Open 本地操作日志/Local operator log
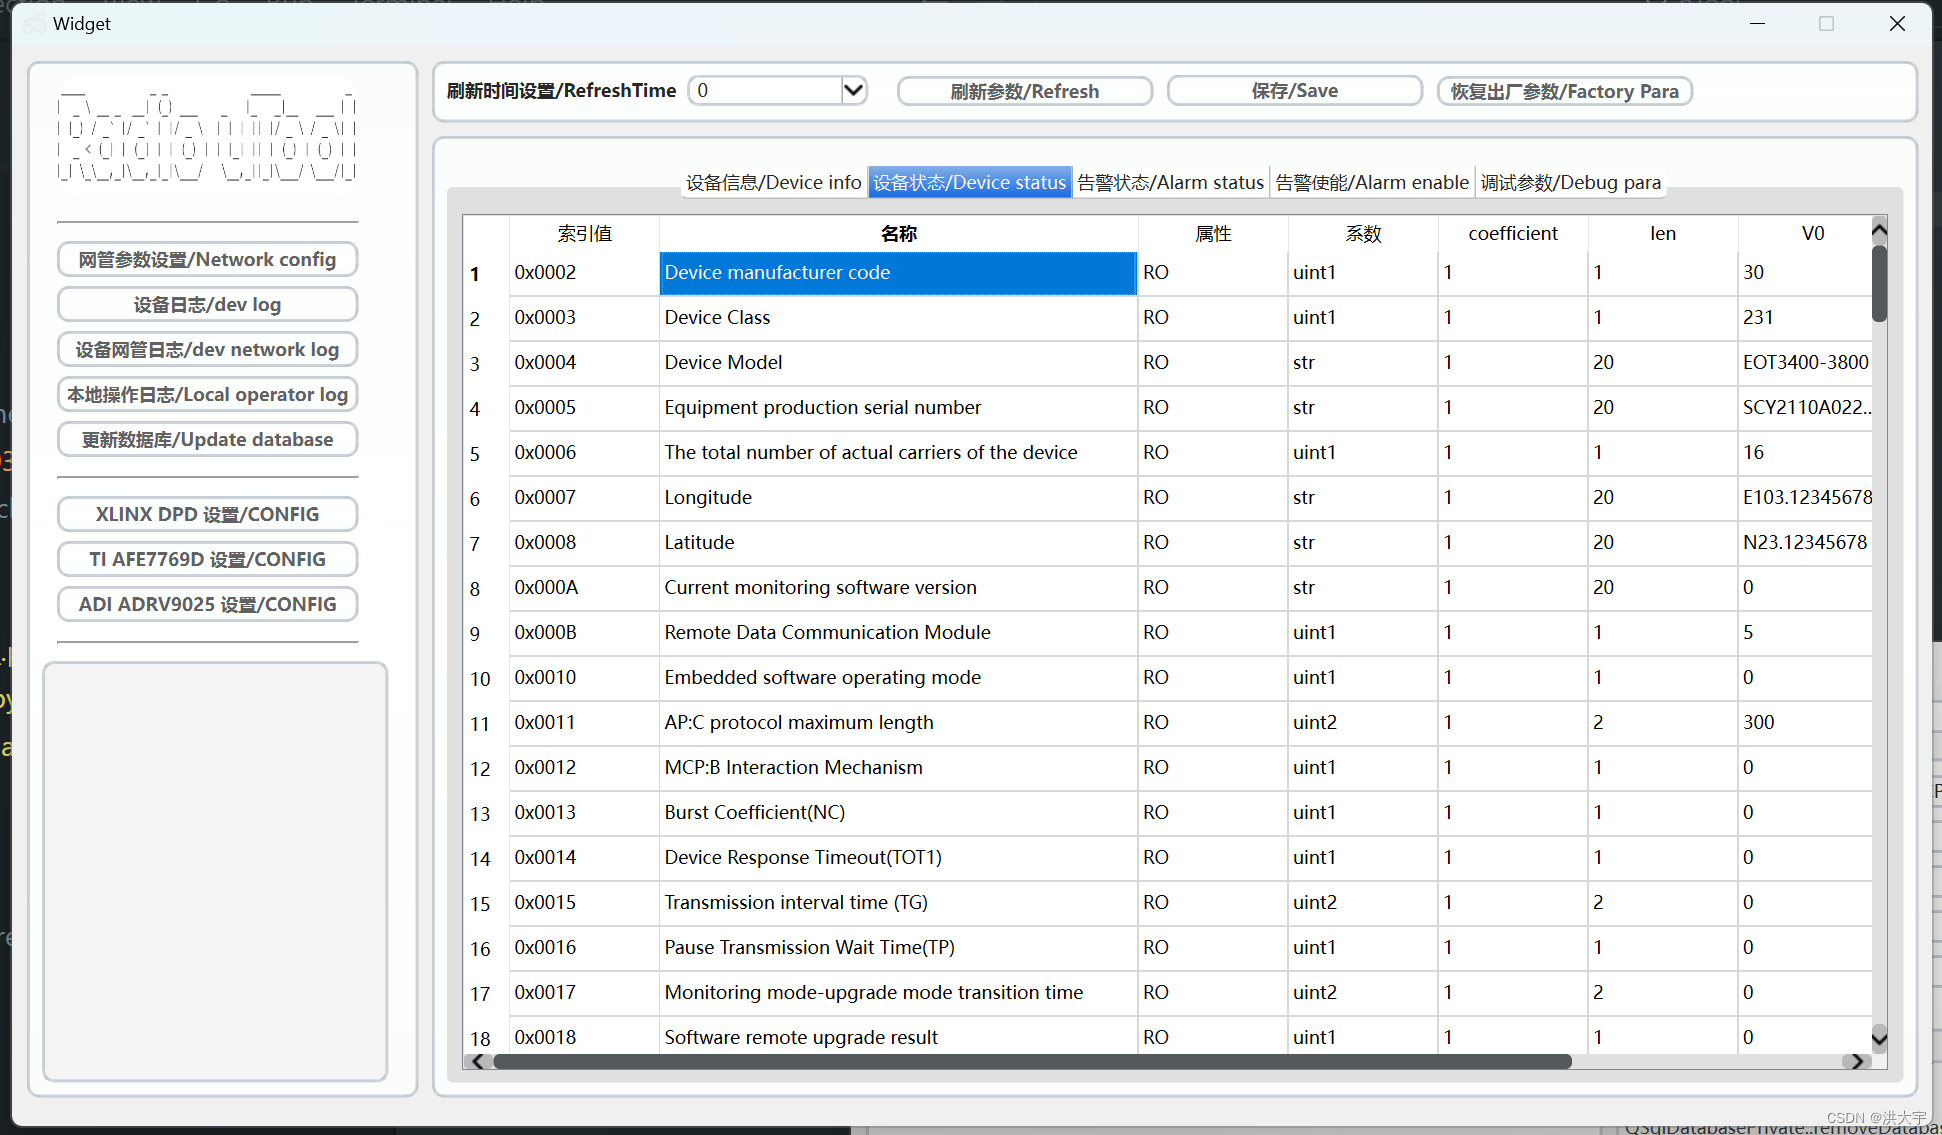Screen dimensions: 1942x1135 (209, 395)
